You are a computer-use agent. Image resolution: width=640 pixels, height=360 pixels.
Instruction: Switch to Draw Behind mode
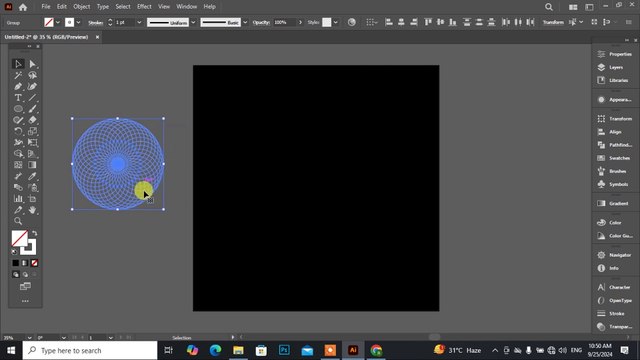pos(25,275)
